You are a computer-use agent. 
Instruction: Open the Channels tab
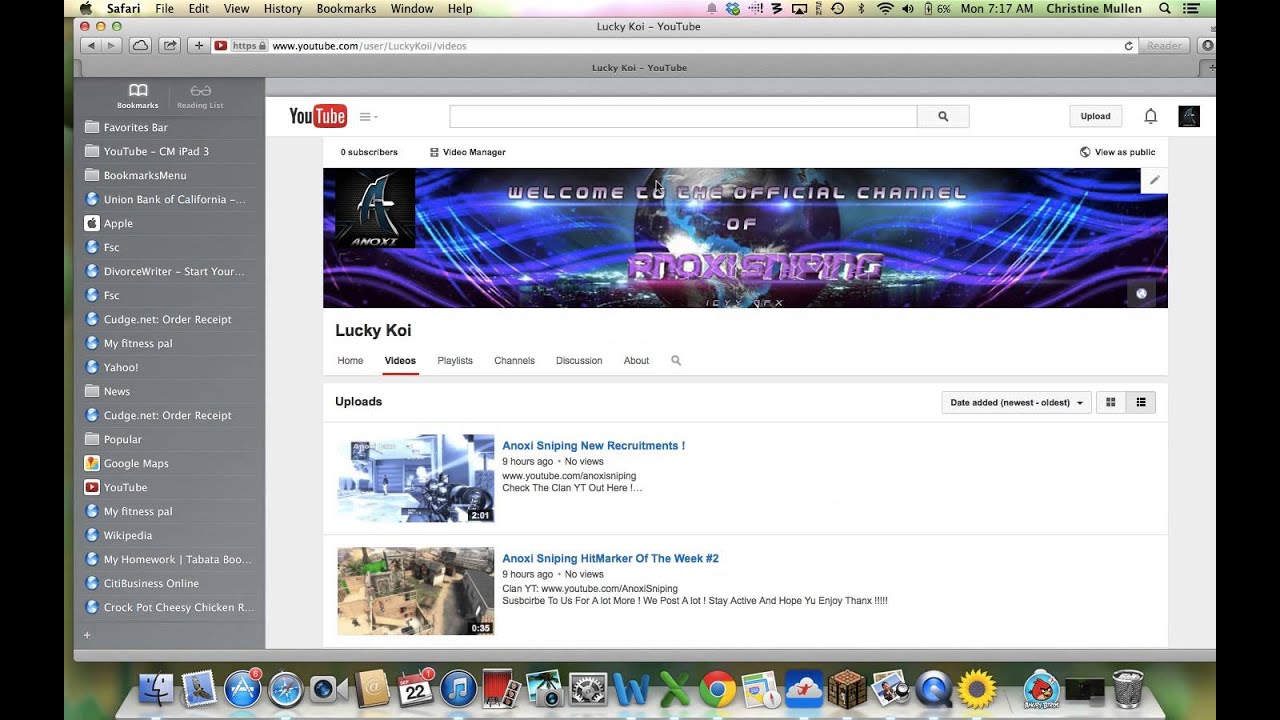pyautogui.click(x=514, y=360)
